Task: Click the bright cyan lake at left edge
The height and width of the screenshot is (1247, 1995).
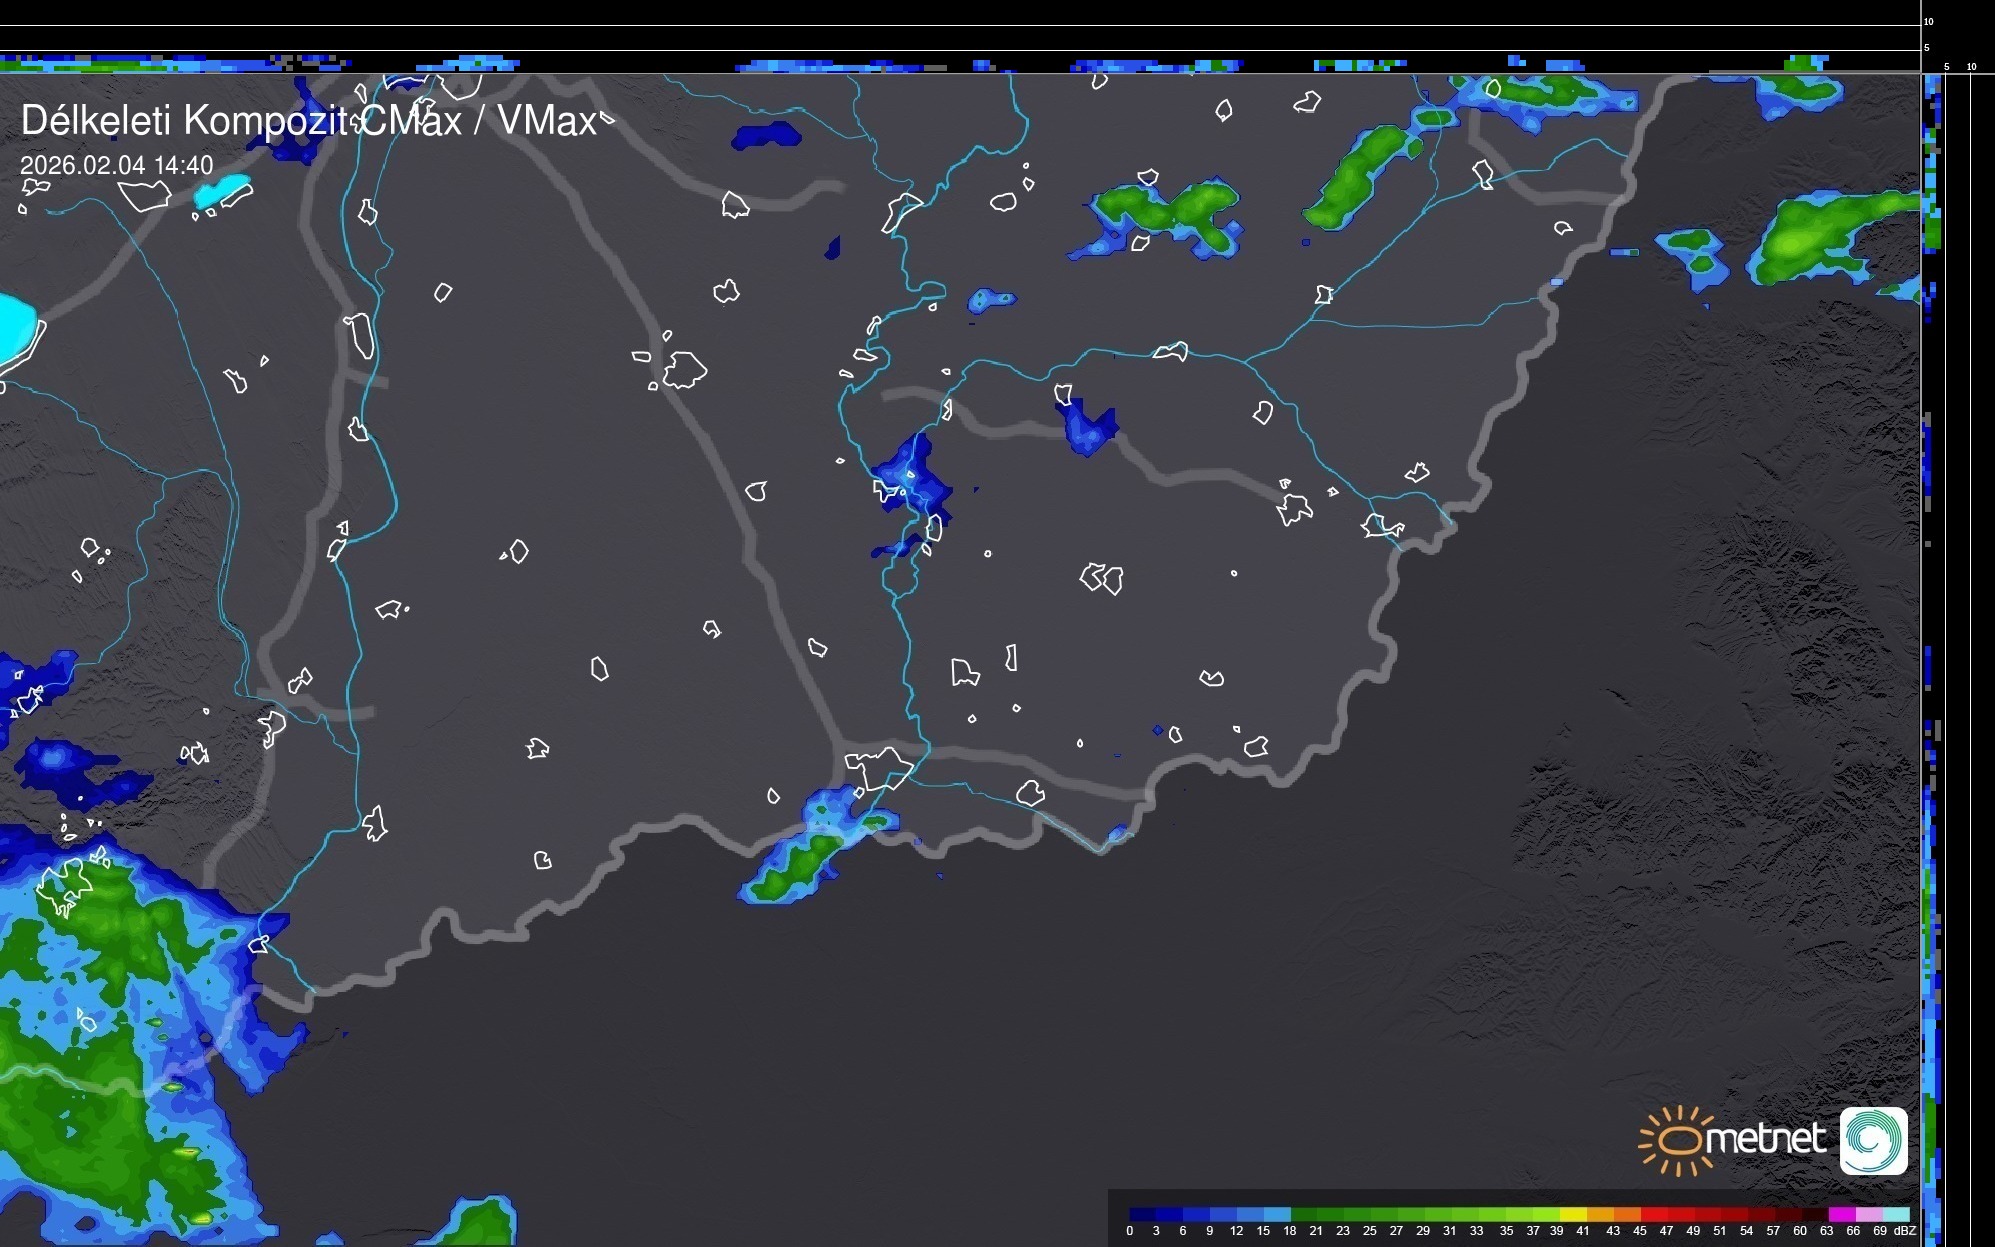Action: pos(14,328)
